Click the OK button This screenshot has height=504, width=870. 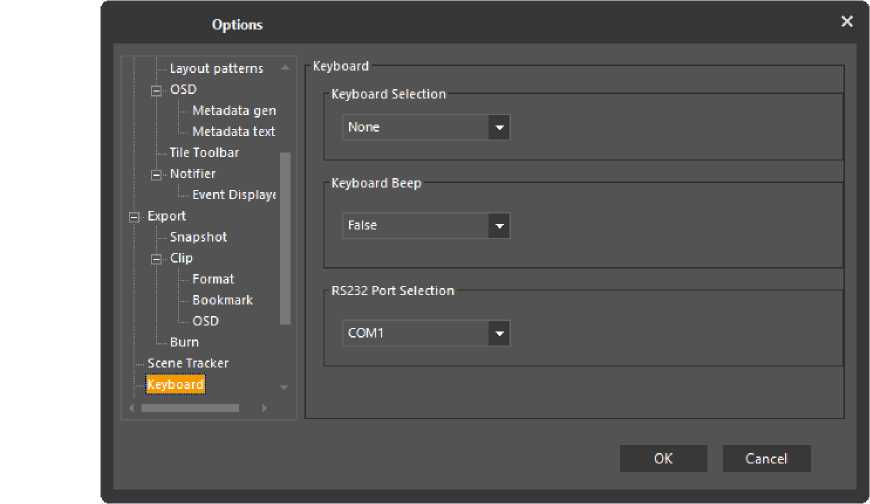pos(663,459)
